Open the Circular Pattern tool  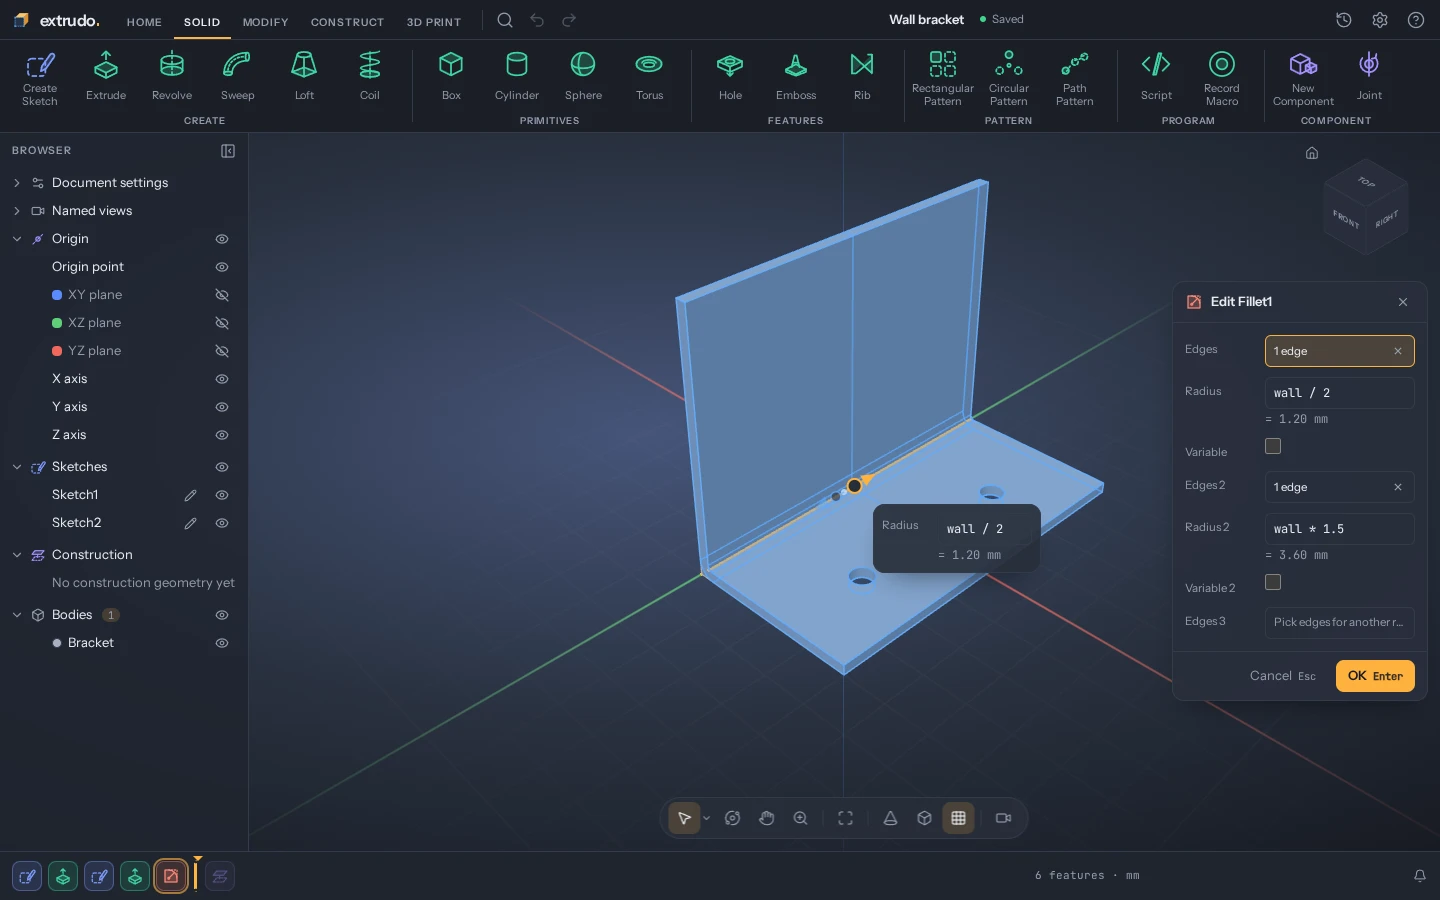(1009, 78)
